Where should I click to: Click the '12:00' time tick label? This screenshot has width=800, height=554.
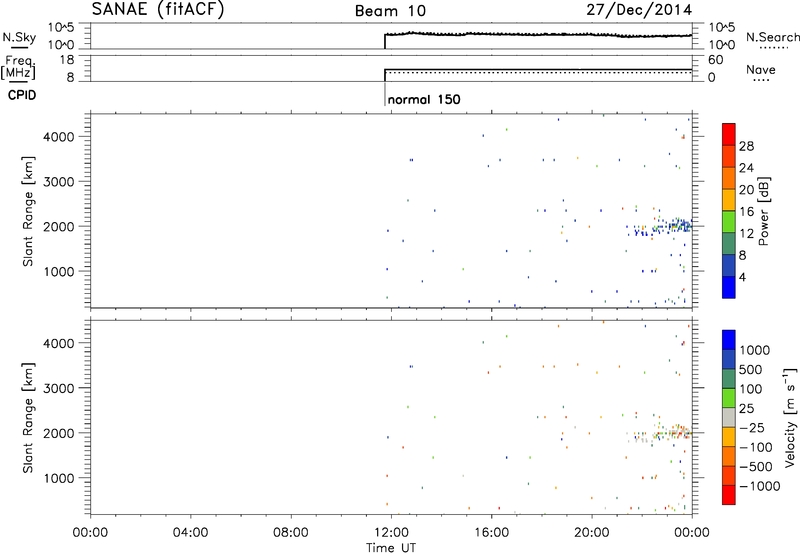[x=391, y=533]
